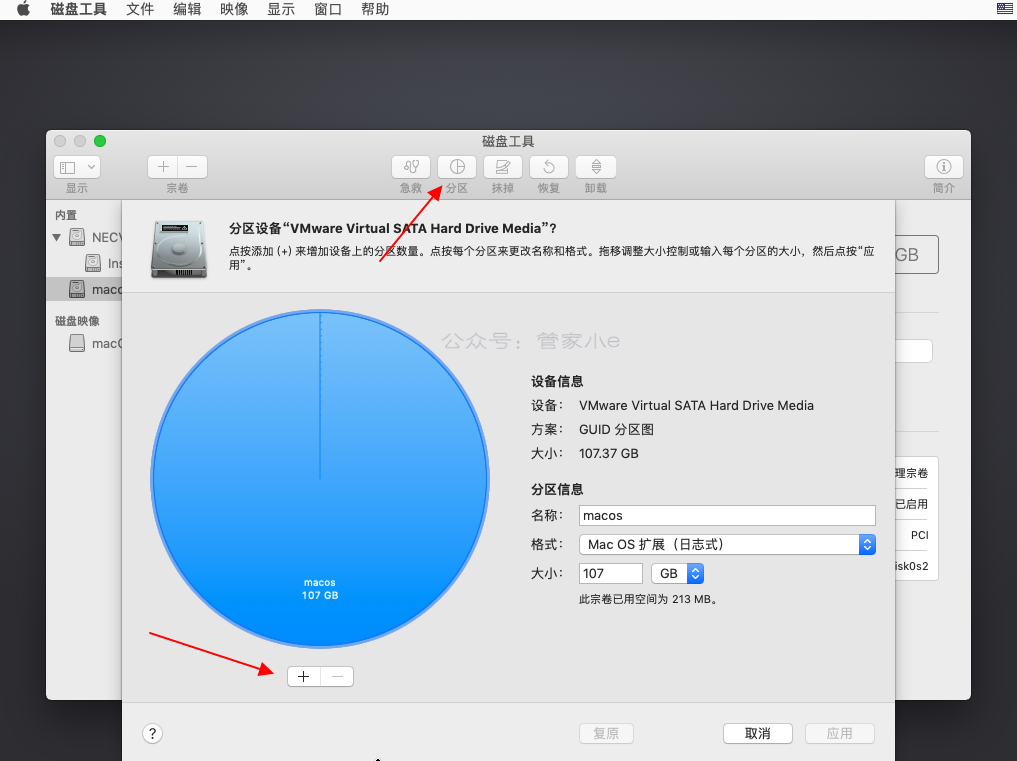Screen dimensions: 1017x761
Task: Click the partition name field macos
Action: pos(727,516)
